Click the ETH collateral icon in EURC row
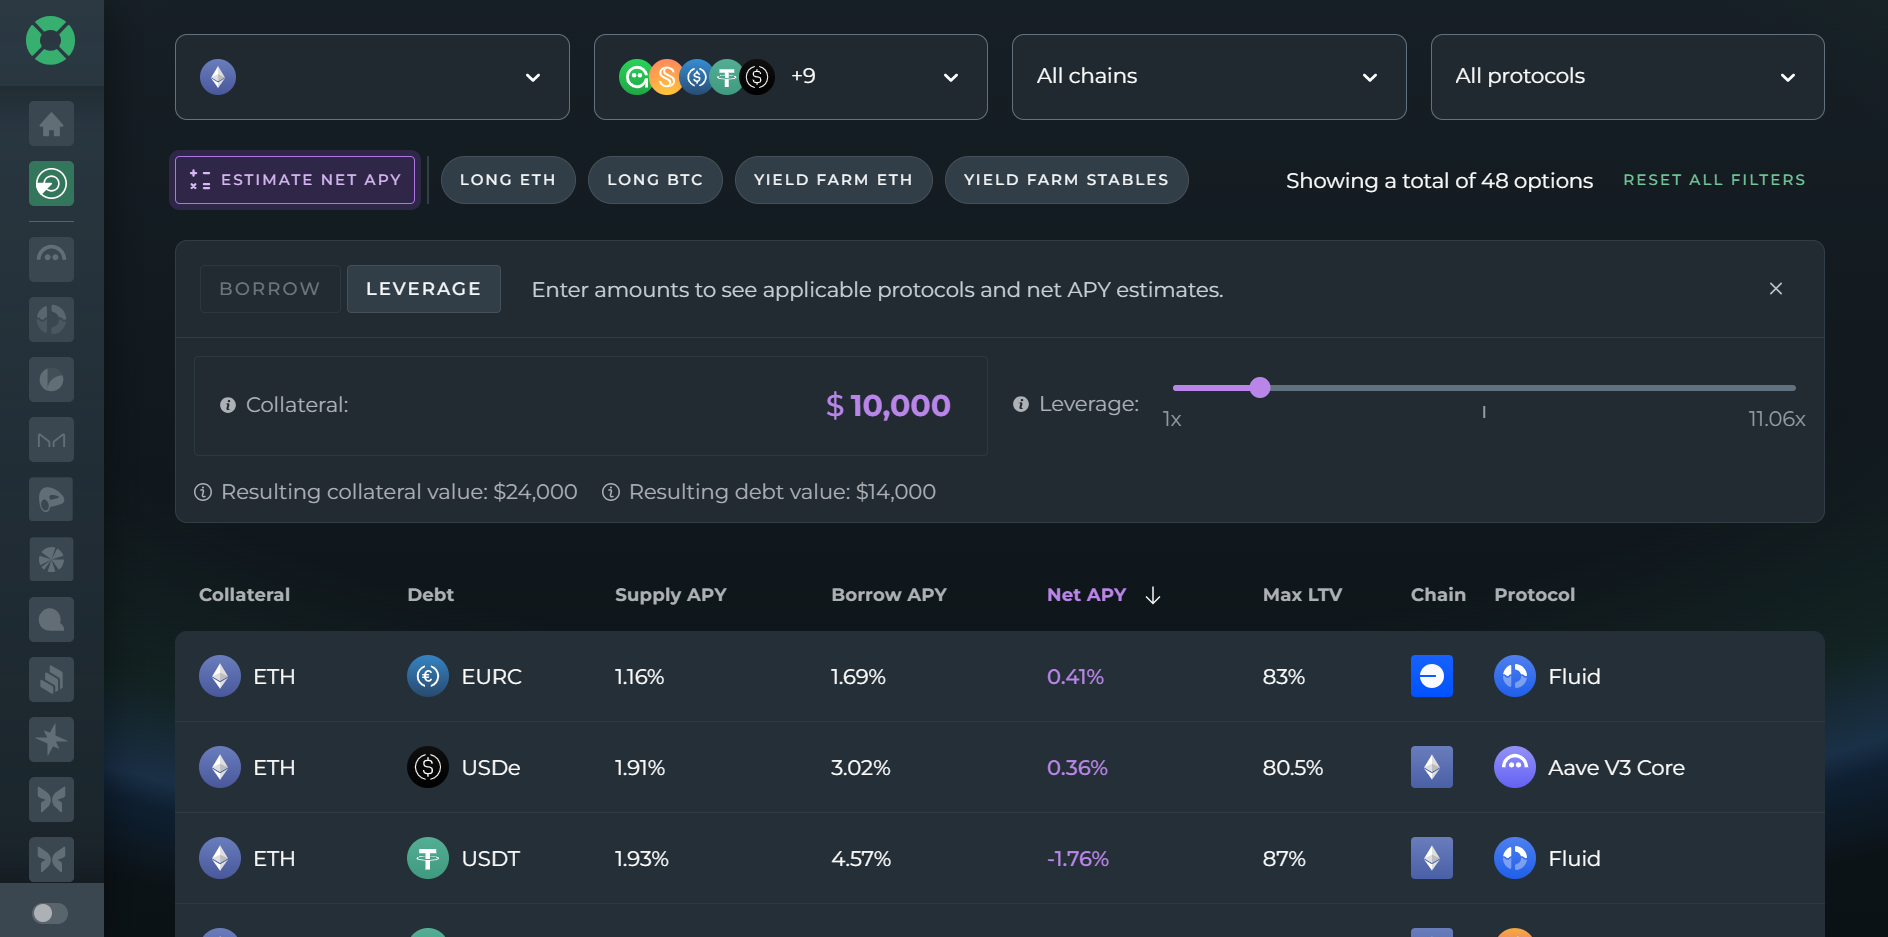Screen dimensions: 1888x937 (x=220, y=676)
